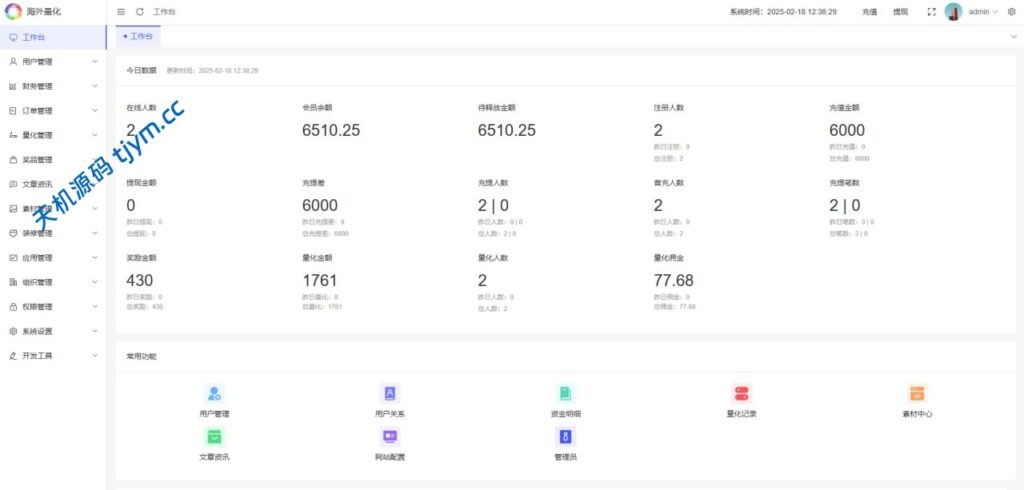Open the 文章资讯 shortcut icon in 常用功能
Viewport: 1024px width, 490px height.
[x=214, y=437]
